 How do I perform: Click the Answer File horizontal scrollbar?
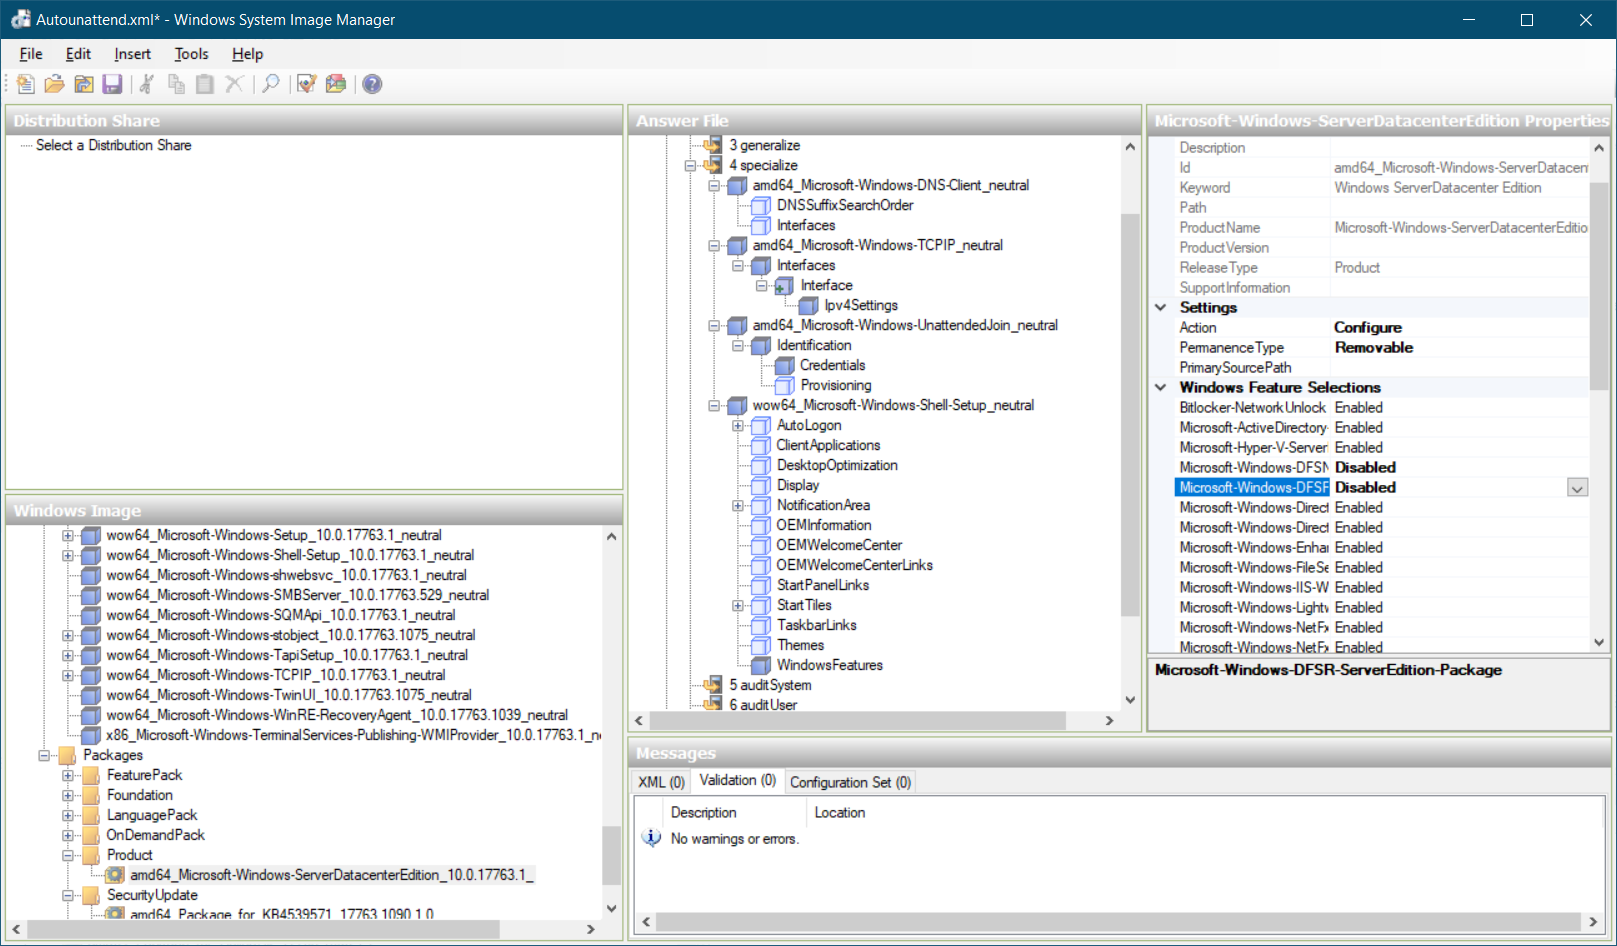coord(858,721)
